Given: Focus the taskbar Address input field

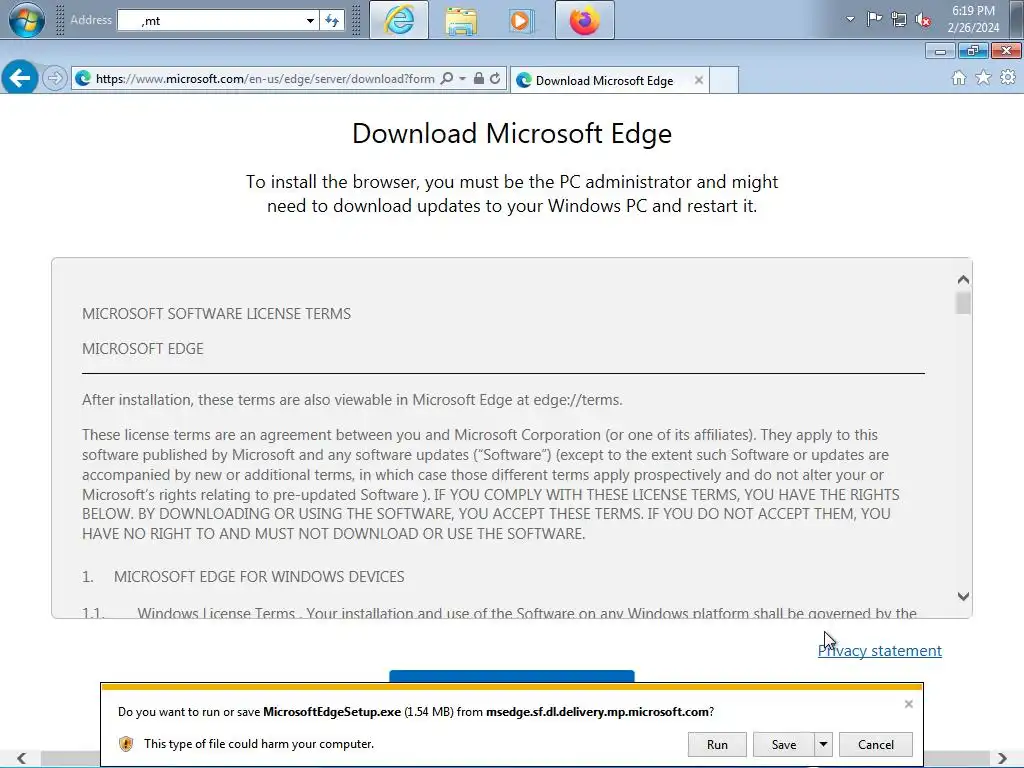Looking at the screenshot, I should click(210, 20).
